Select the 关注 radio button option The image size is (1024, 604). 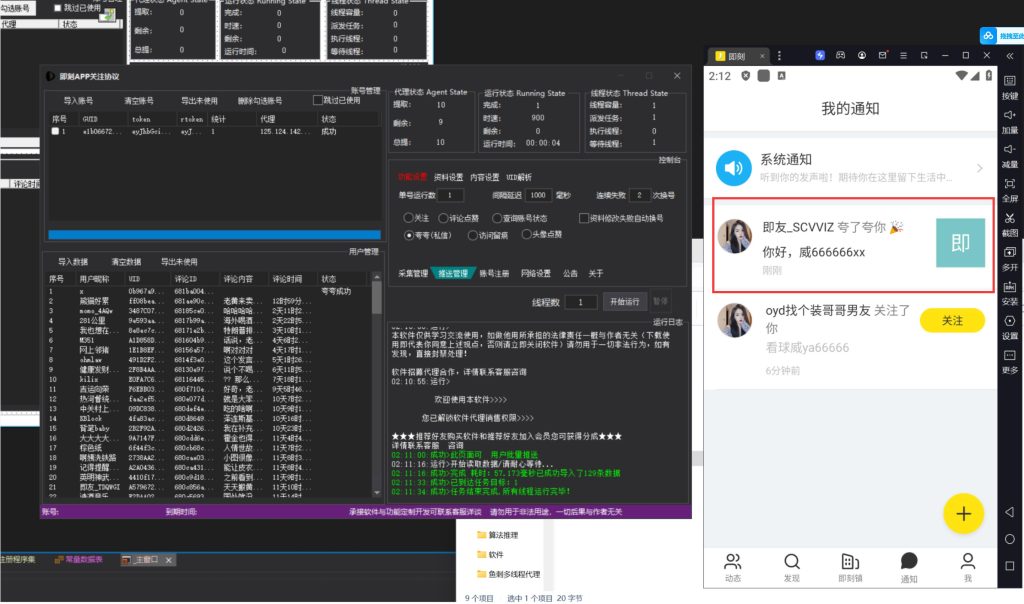pyautogui.click(x=408, y=217)
